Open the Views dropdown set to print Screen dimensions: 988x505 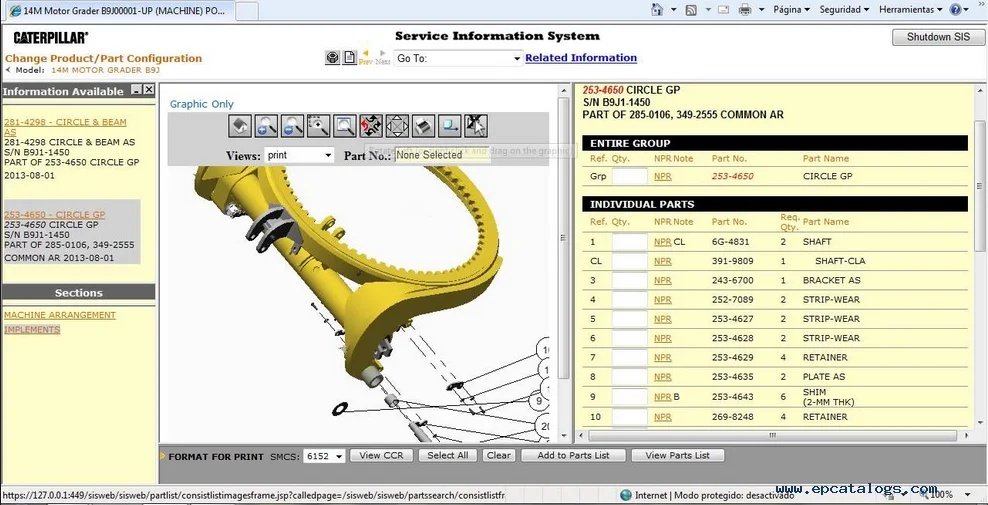[299, 155]
